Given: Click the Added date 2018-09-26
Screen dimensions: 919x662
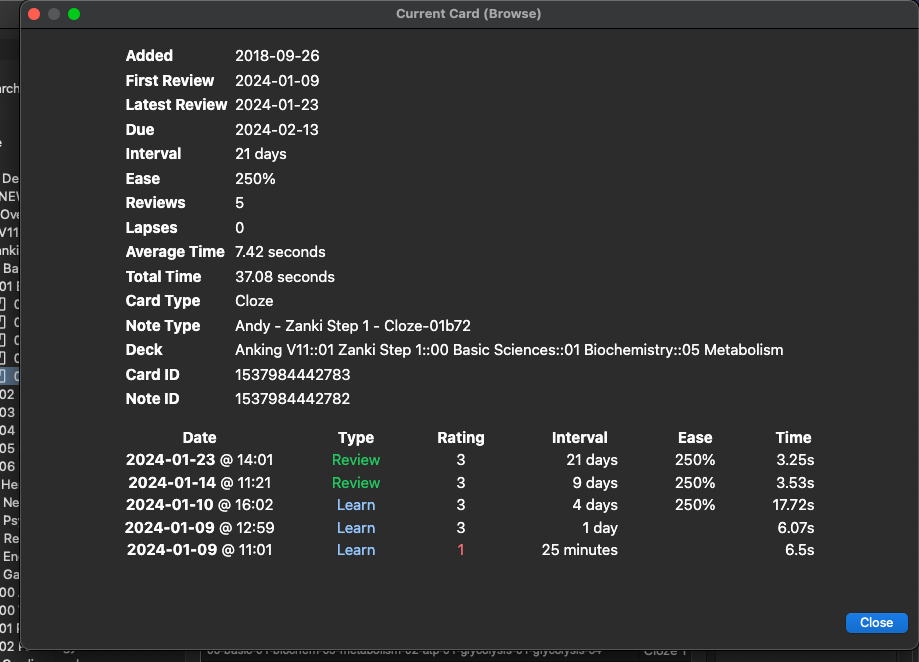Looking at the screenshot, I should 277,56.
